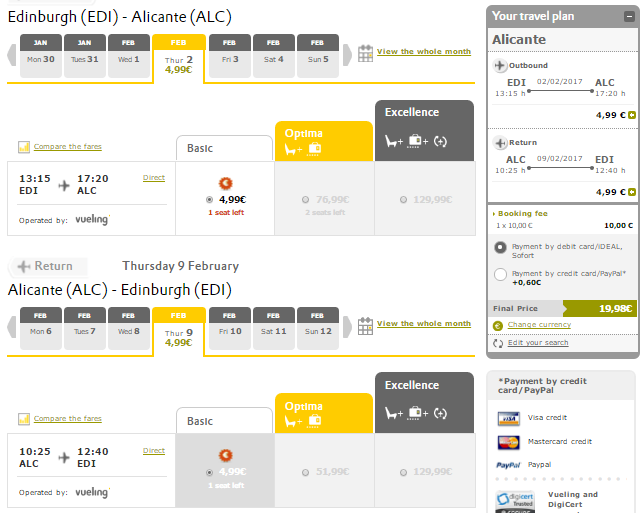Click the Final Price 19,98€ amount
Image resolution: width=642 pixels, height=513 pixels.
(x=615, y=308)
